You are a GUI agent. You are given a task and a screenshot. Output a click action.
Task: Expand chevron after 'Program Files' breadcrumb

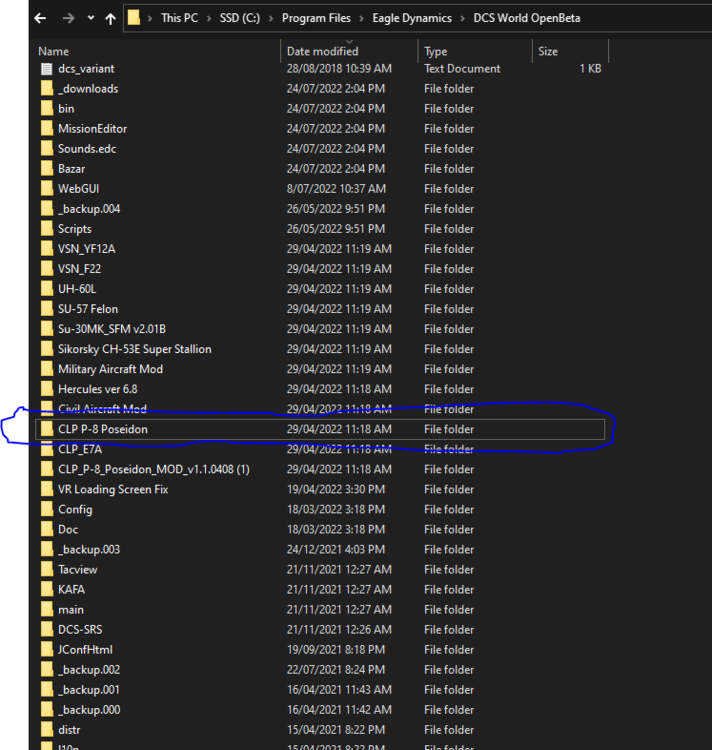[361, 18]
